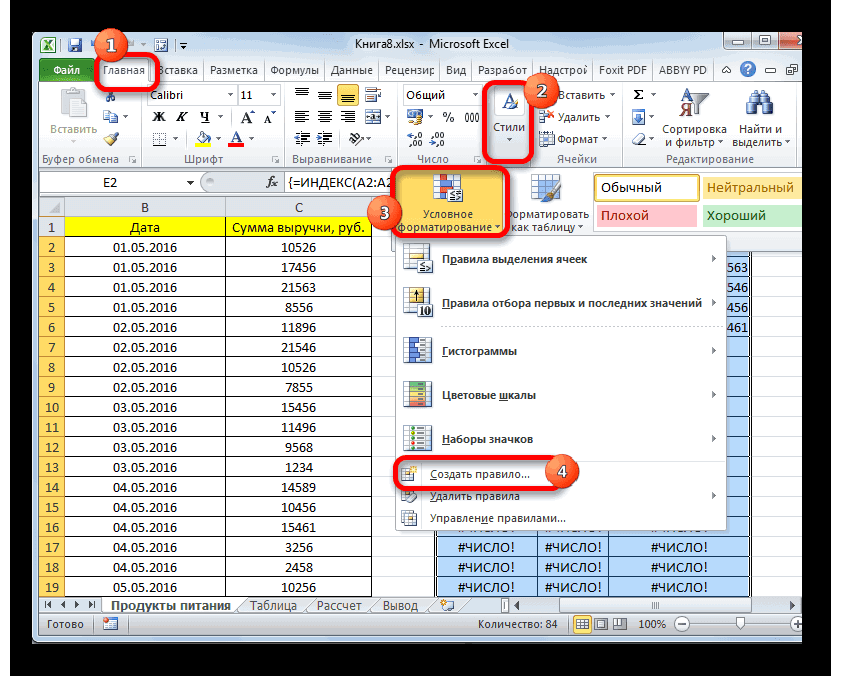
Task: Switch to the Формулы ribbon tab
Action: tap(294, 70)
